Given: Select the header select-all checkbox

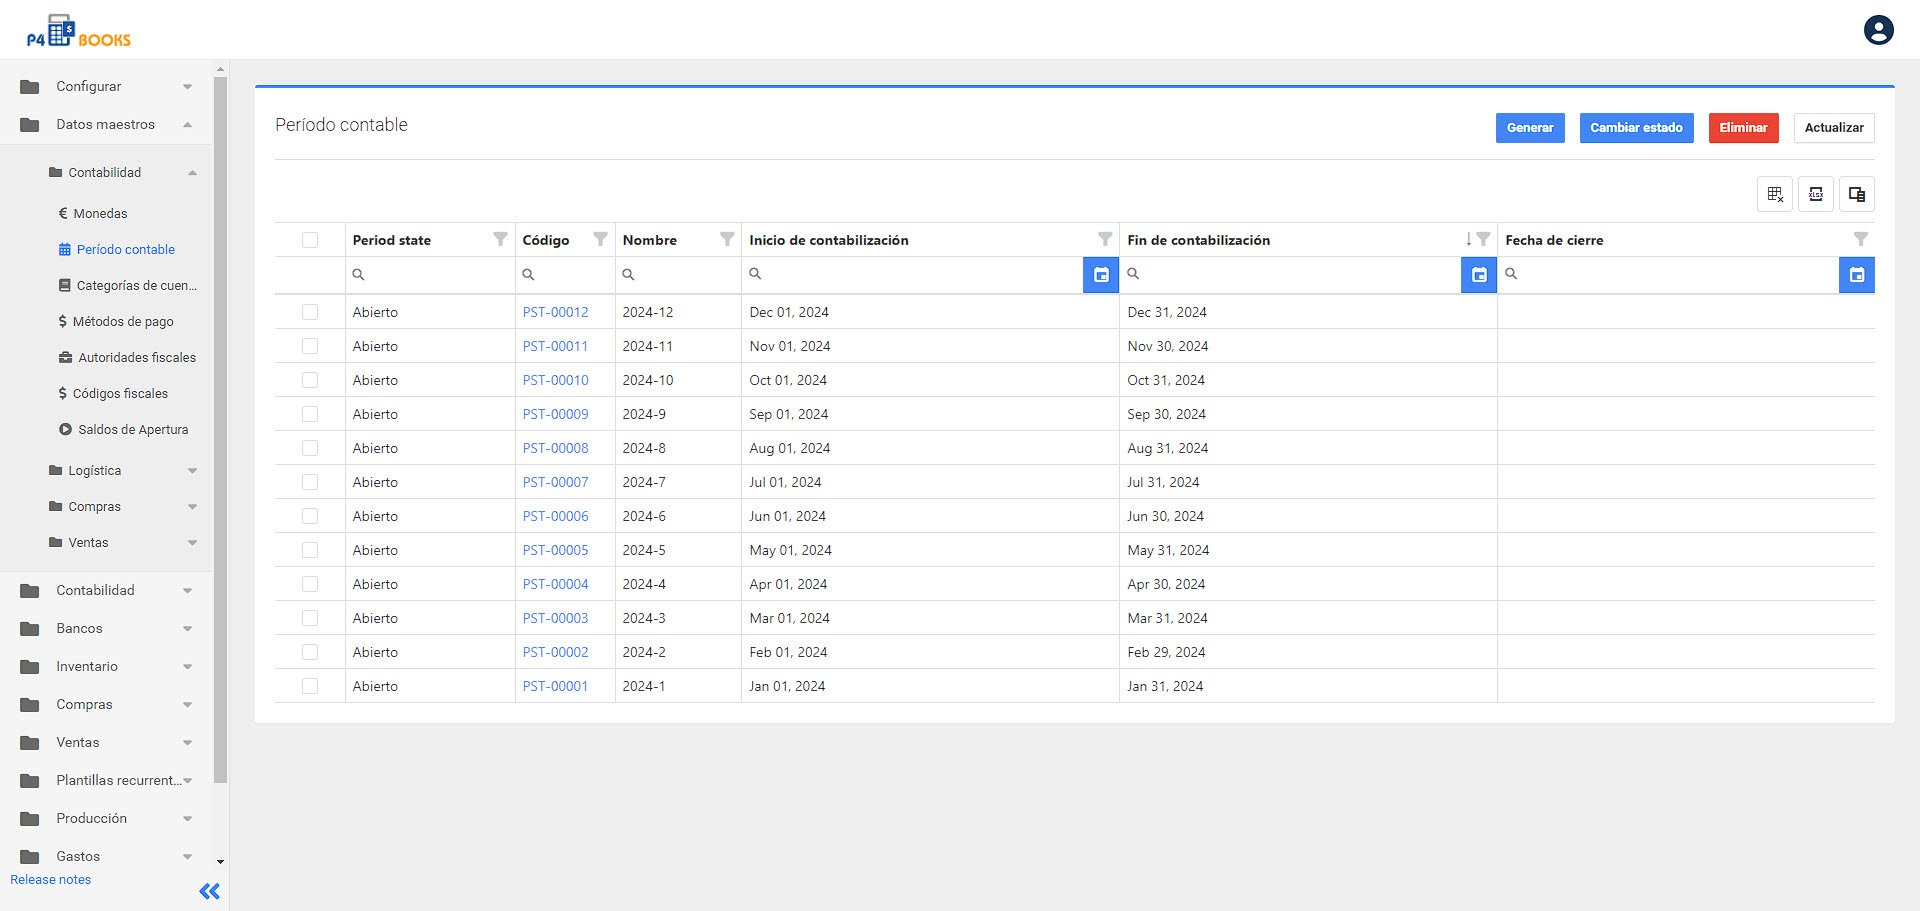Looking at the screenshot, I should pyautogui.click(x=310, y=240).
